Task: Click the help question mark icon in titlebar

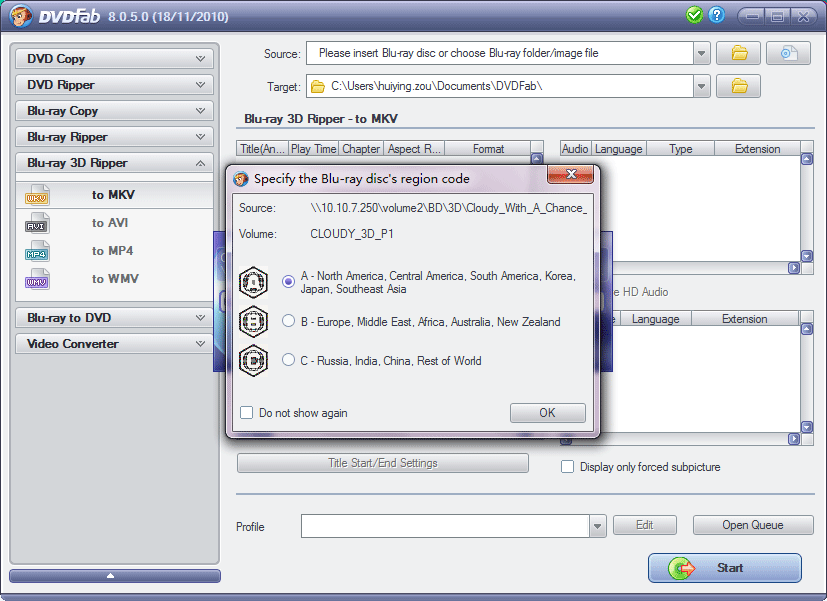Action: tap(717, 16)
